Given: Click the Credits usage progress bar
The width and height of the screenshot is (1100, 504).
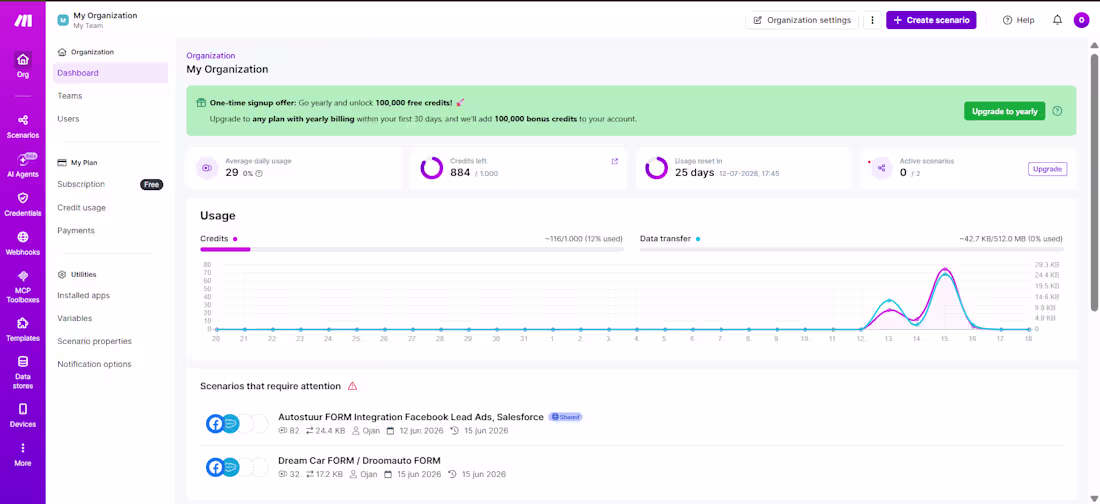Looking at the screenshot, I should (x=412, y=248).
